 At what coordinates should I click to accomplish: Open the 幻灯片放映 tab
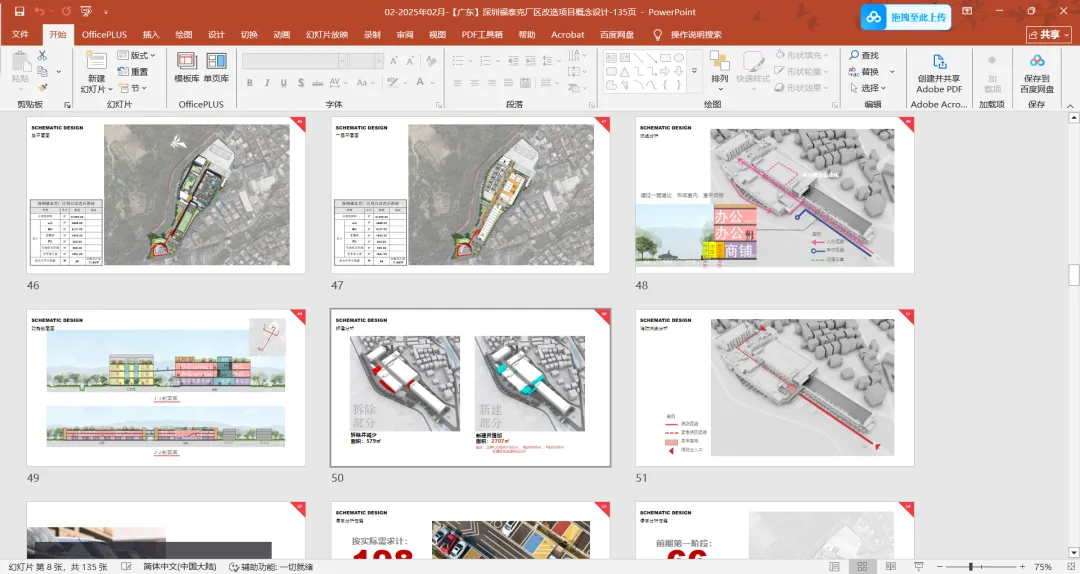pos(327,34)
